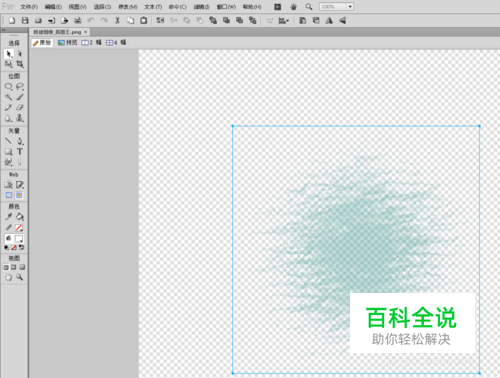Select the Rubber Stamp tool

pos(20,118)
